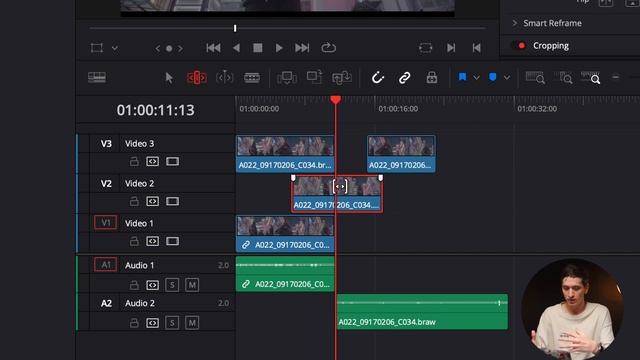Solo the Audio 2 track
This screenshot has width=640, height=360.
(172, 323)
